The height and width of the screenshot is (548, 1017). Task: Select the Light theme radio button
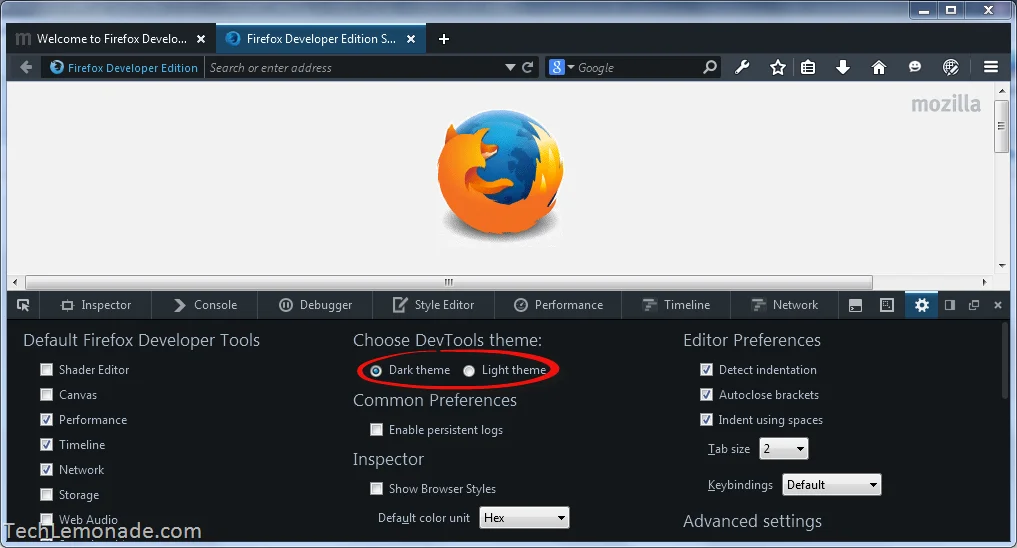[469, 371]
